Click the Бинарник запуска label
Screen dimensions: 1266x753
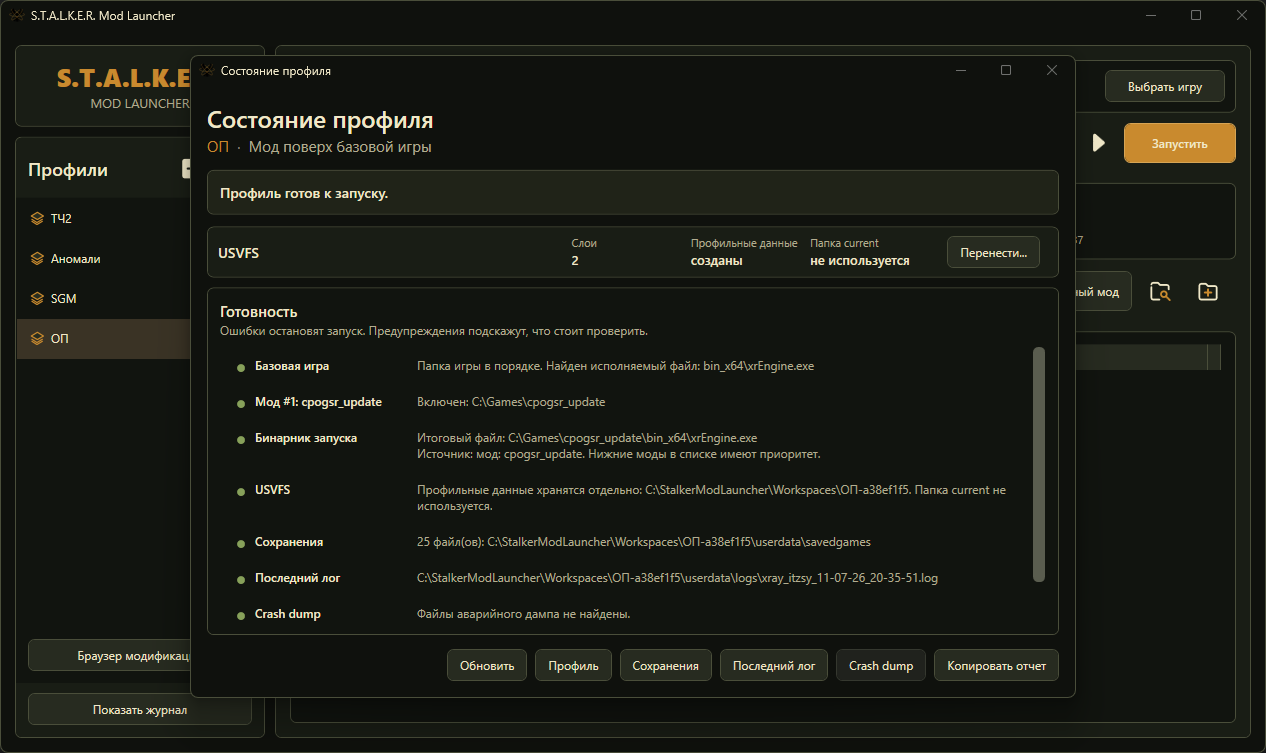(306, 438)
